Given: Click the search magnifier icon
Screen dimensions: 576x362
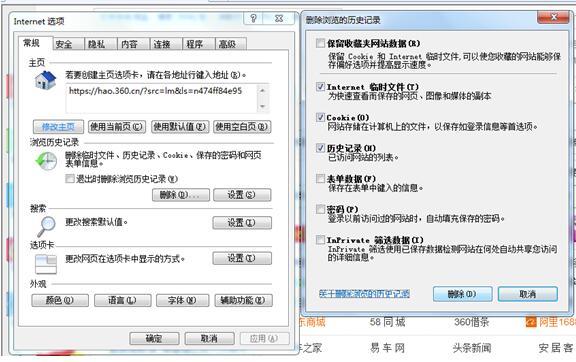Looking at the screenshot, I should tap(46, 226).
